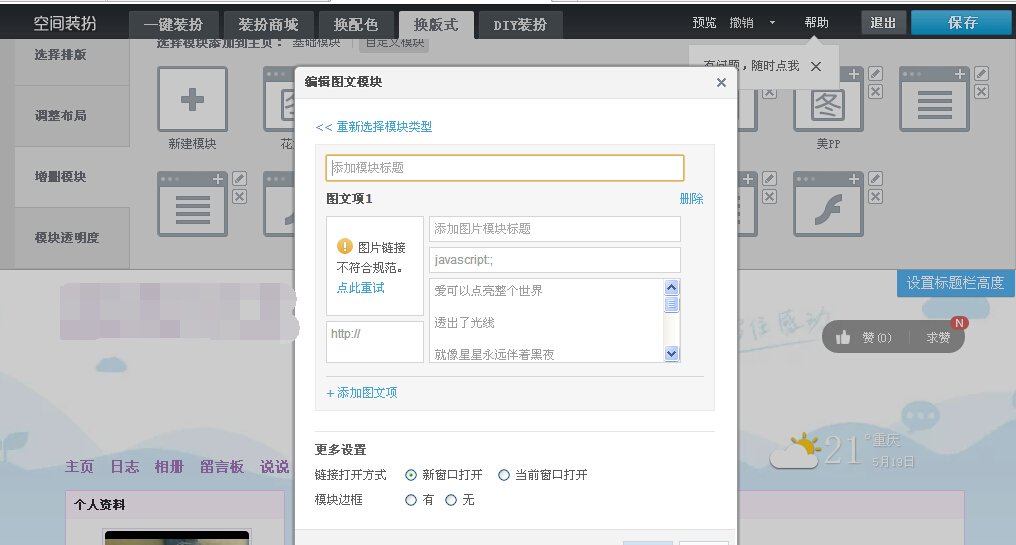Click the delete X next to 美PP module
The height and width of the screenshot is (545, 1016).
[x=875, y=92]
